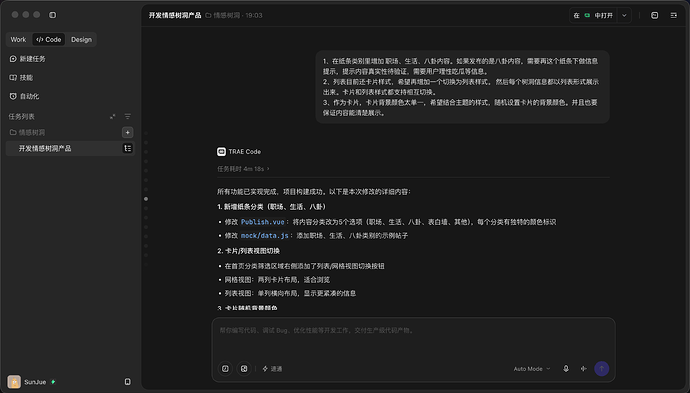Click the add image icon in input bar

coord(244,369)
